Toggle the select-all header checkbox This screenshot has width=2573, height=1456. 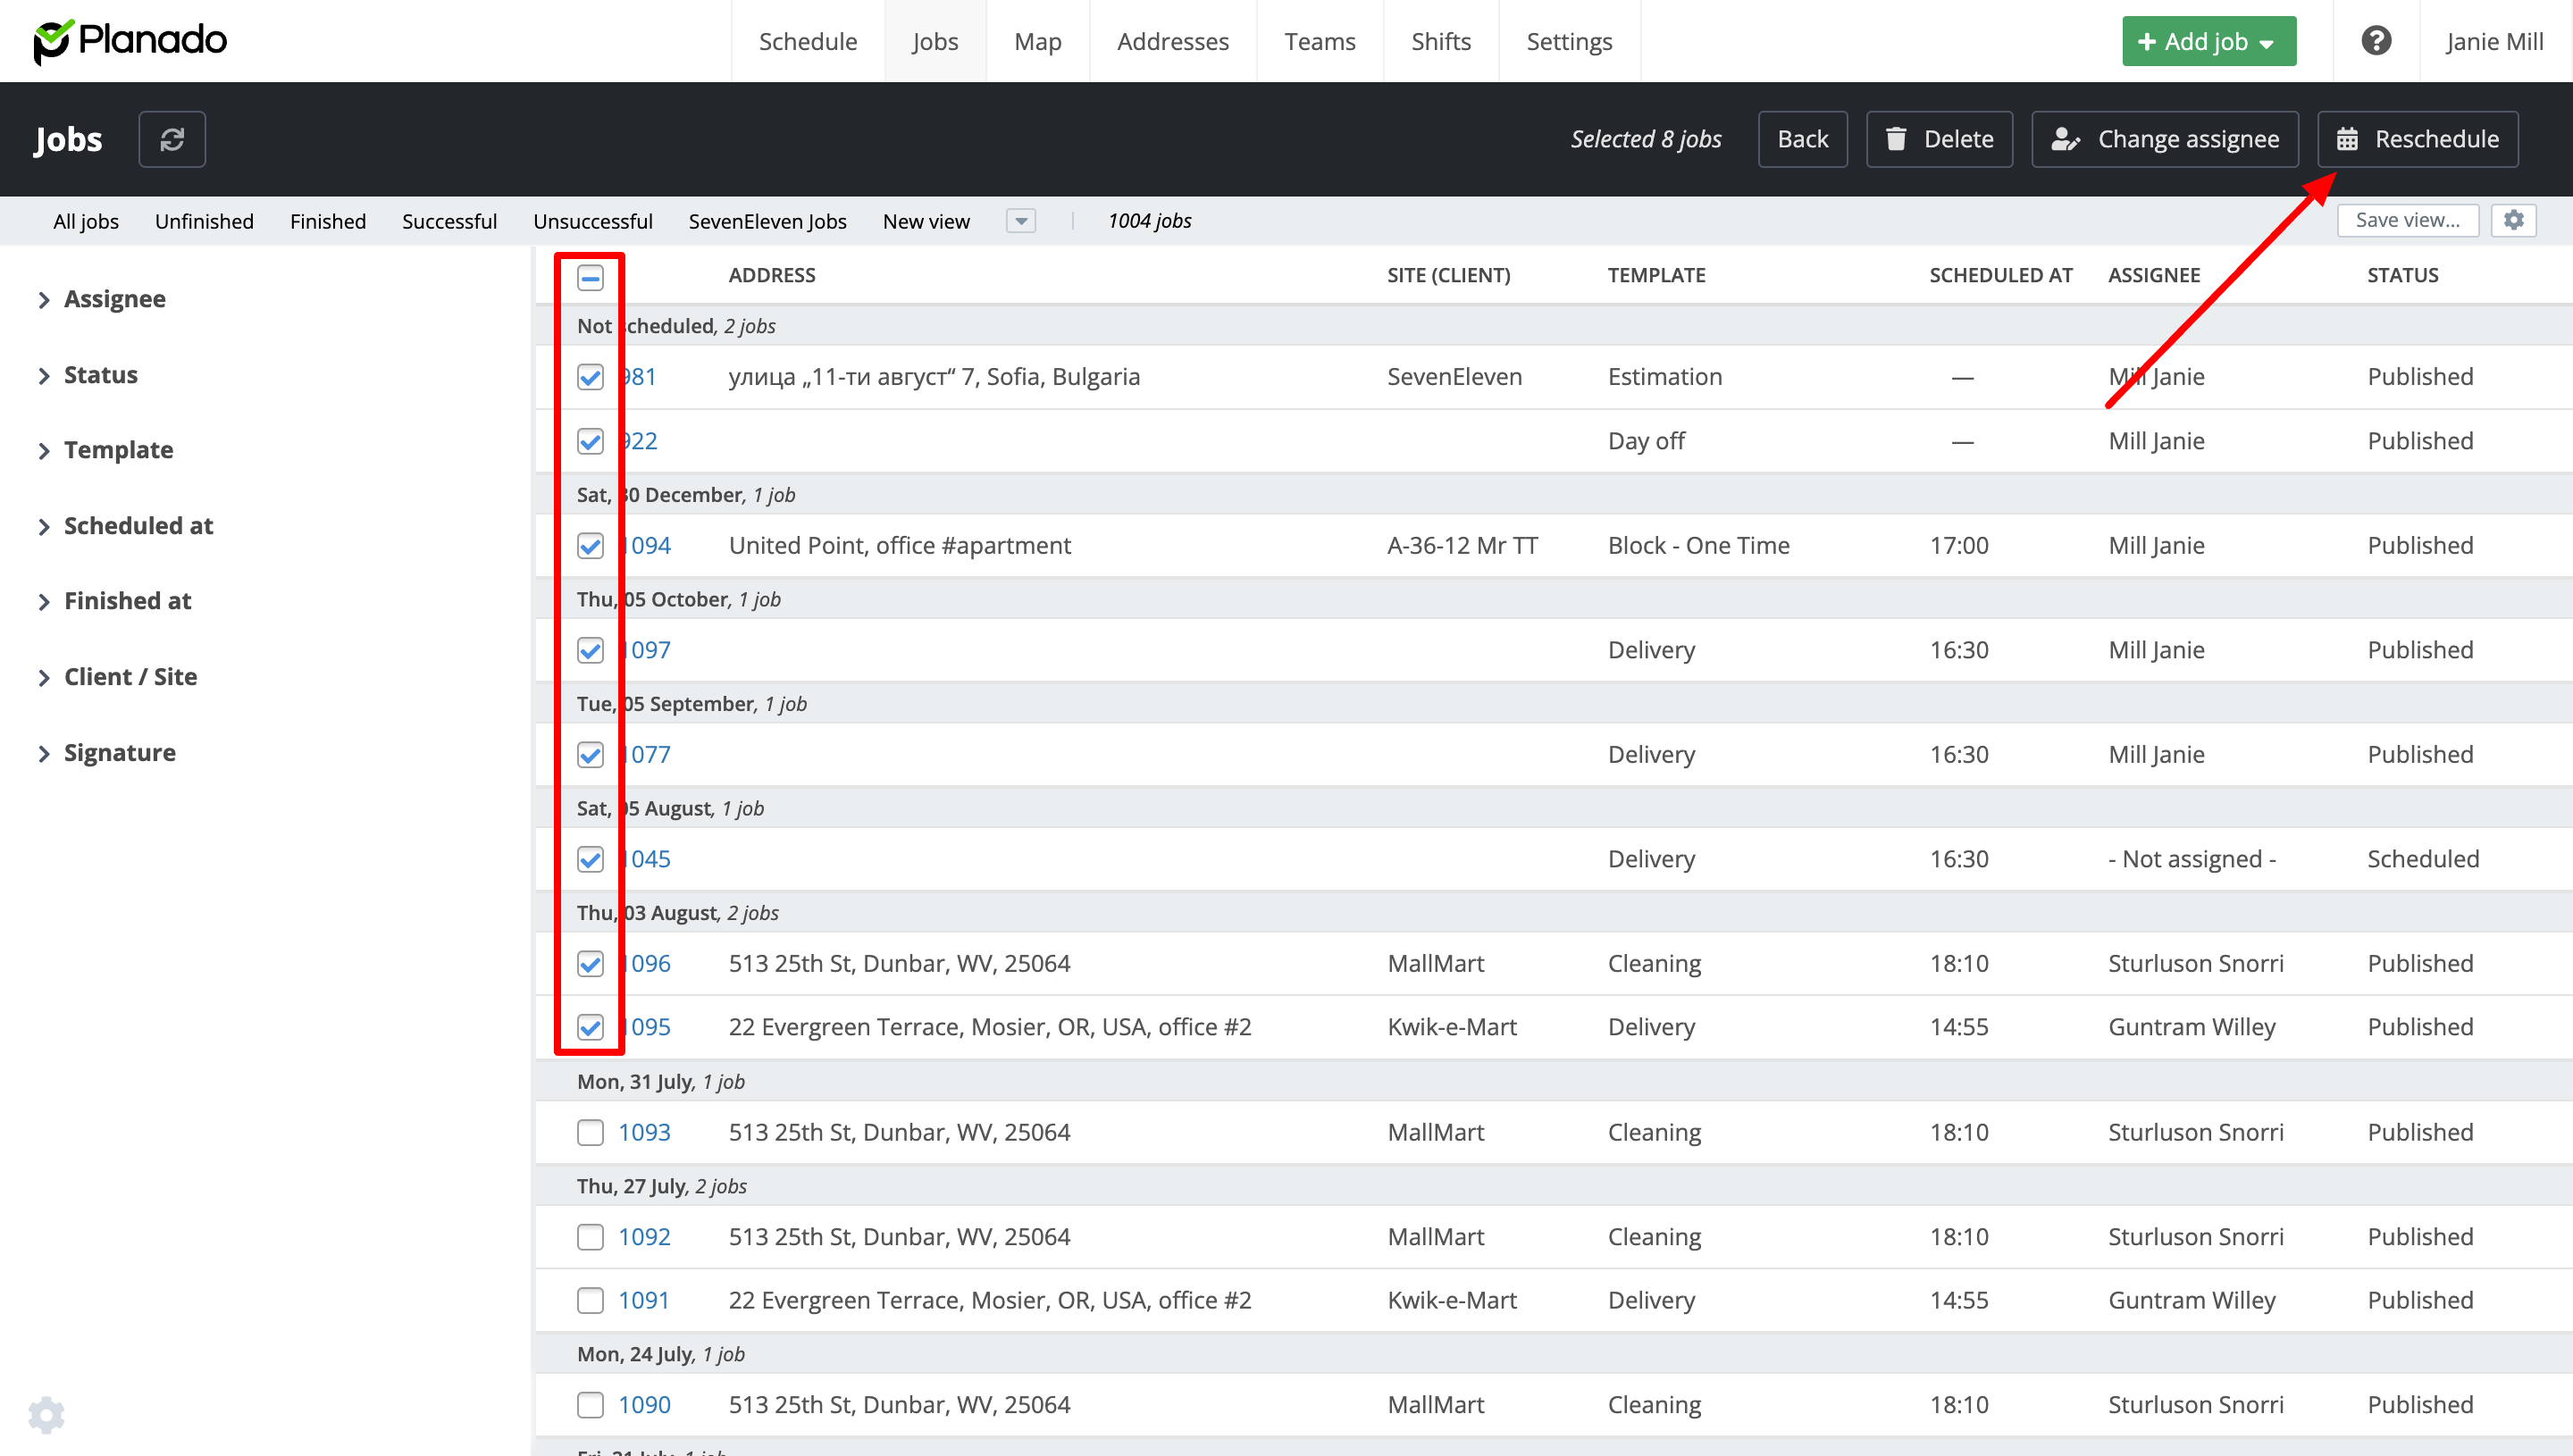click(x=590, y=277)
